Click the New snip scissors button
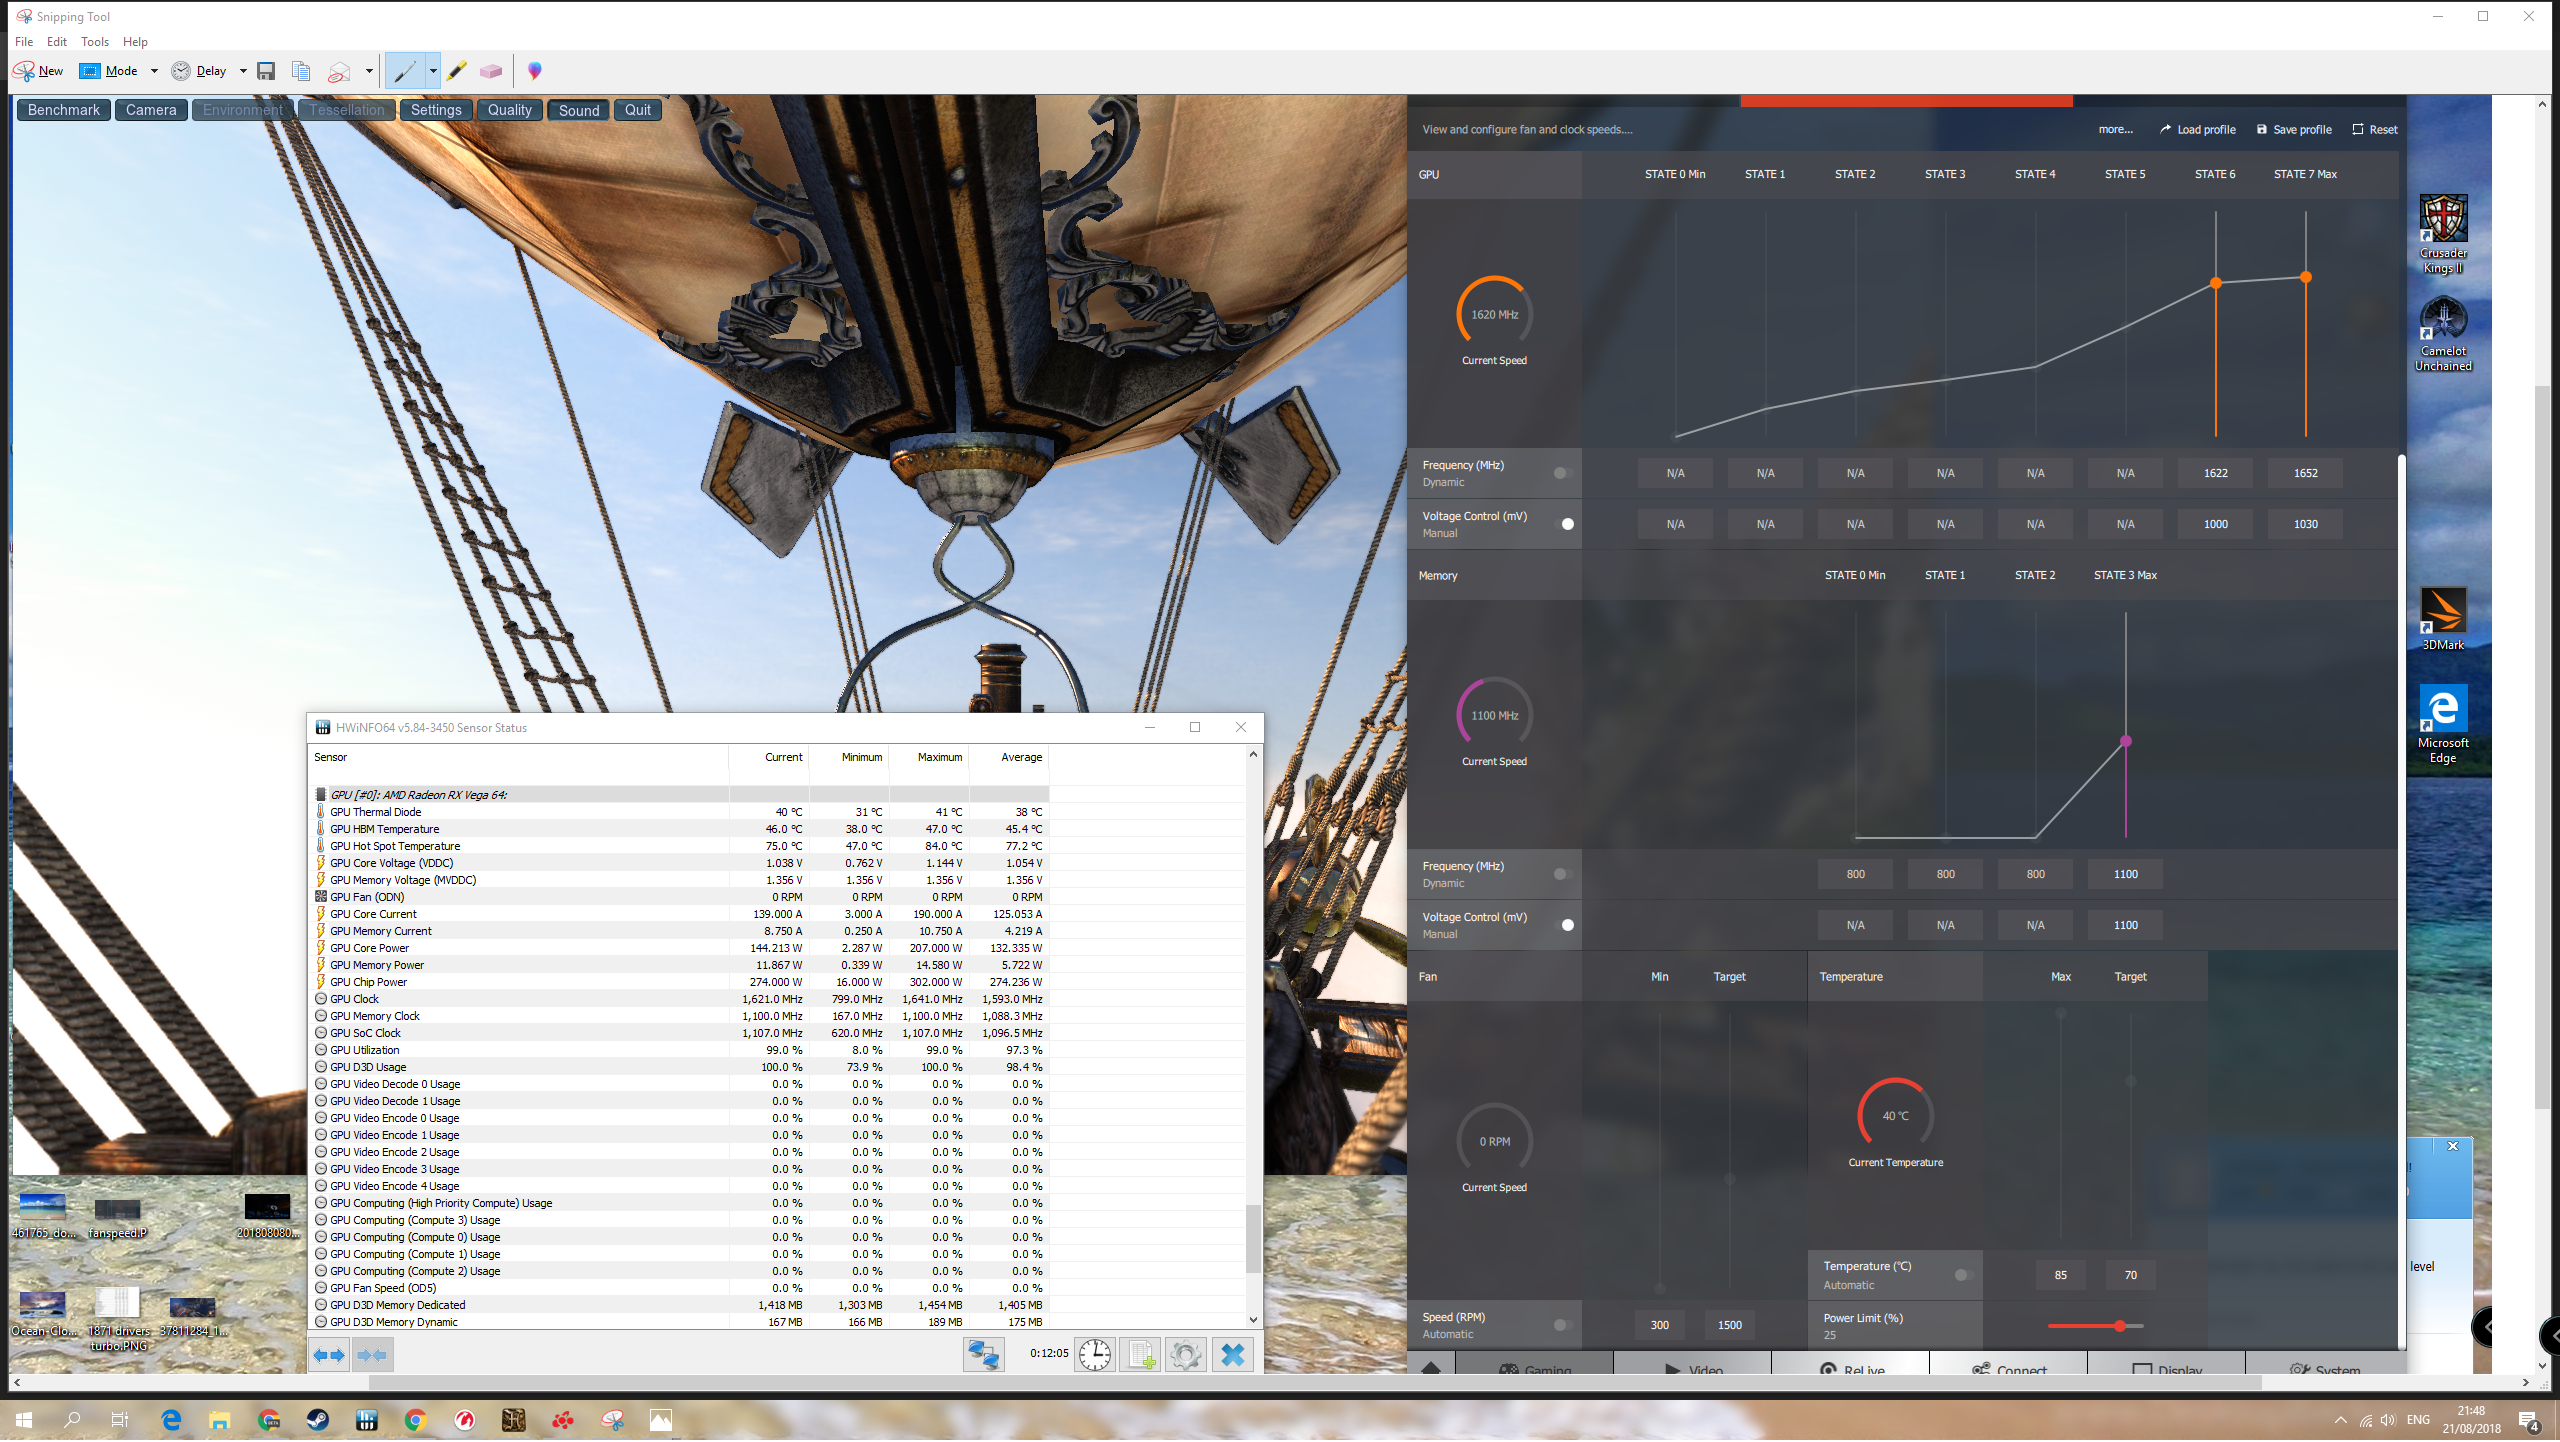 (38, 71)
